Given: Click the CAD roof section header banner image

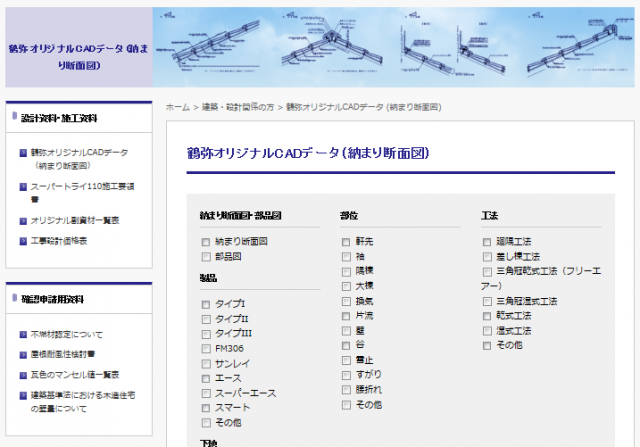Looking at the screenshot, I should (x=393, y=47).
